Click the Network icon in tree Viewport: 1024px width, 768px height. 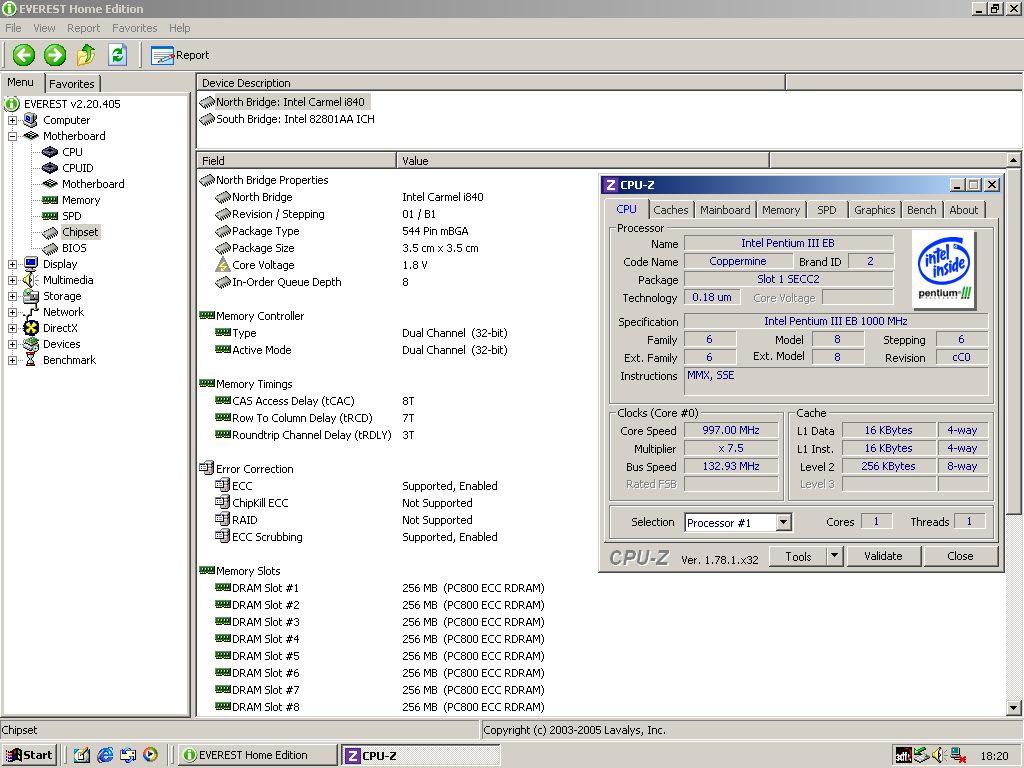31,312
